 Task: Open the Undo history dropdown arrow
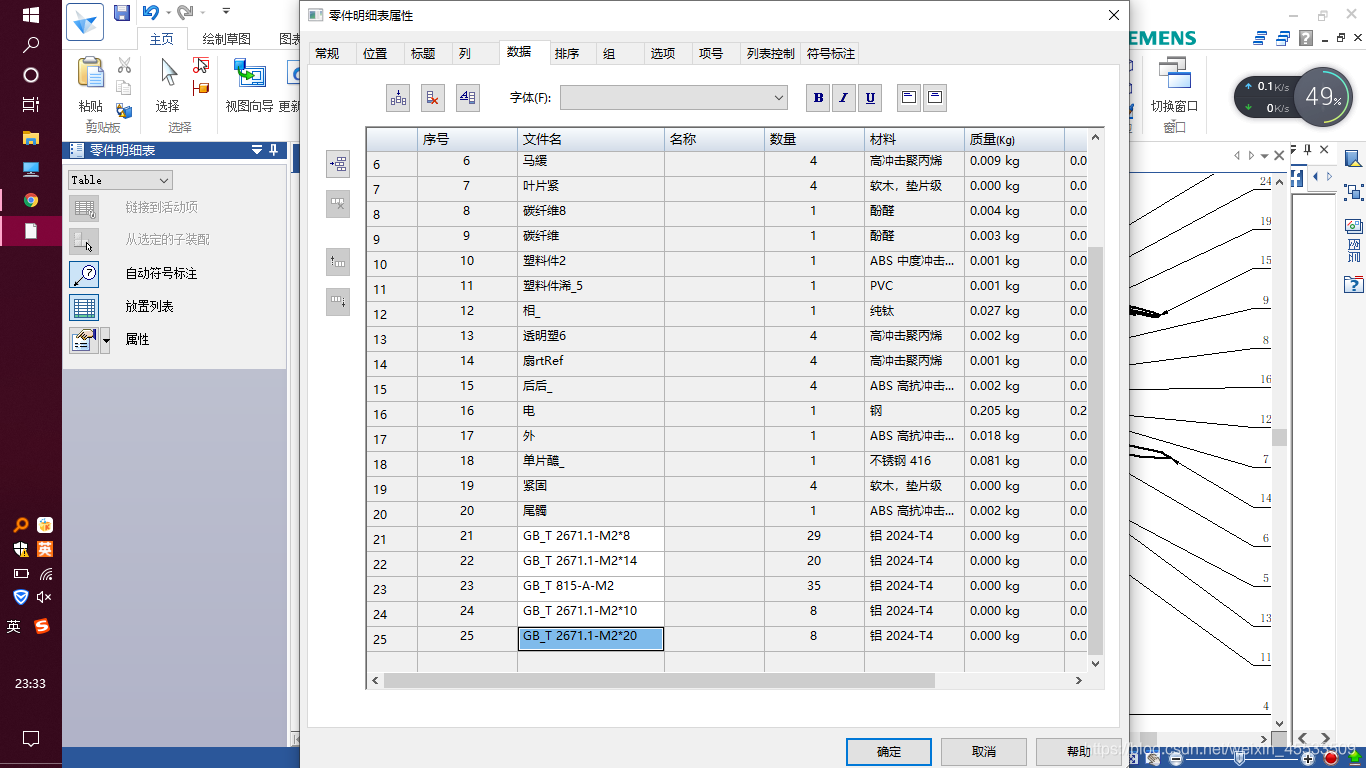click(x=167, y=12)
